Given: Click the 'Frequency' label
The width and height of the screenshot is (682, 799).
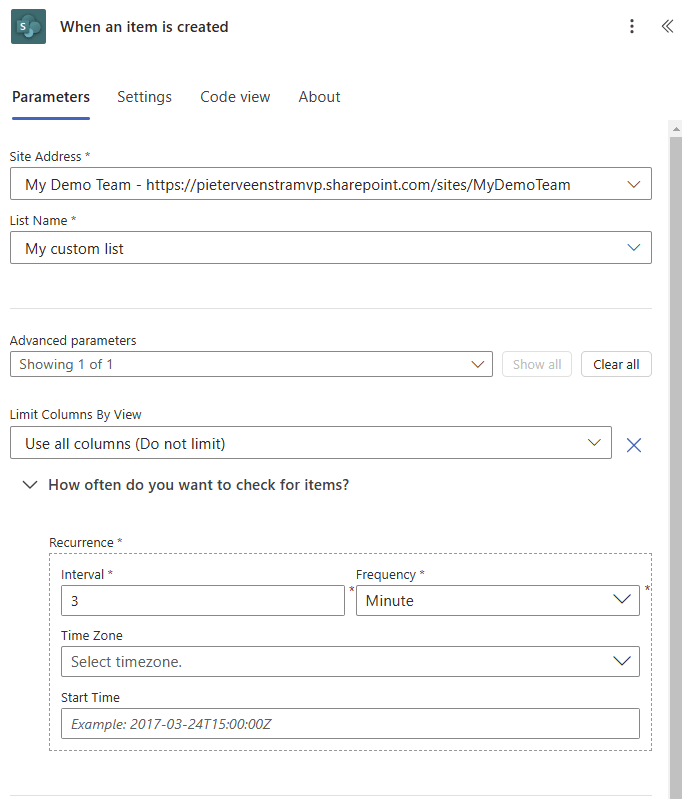Looking at the screenshot, I should coord(386,574).
